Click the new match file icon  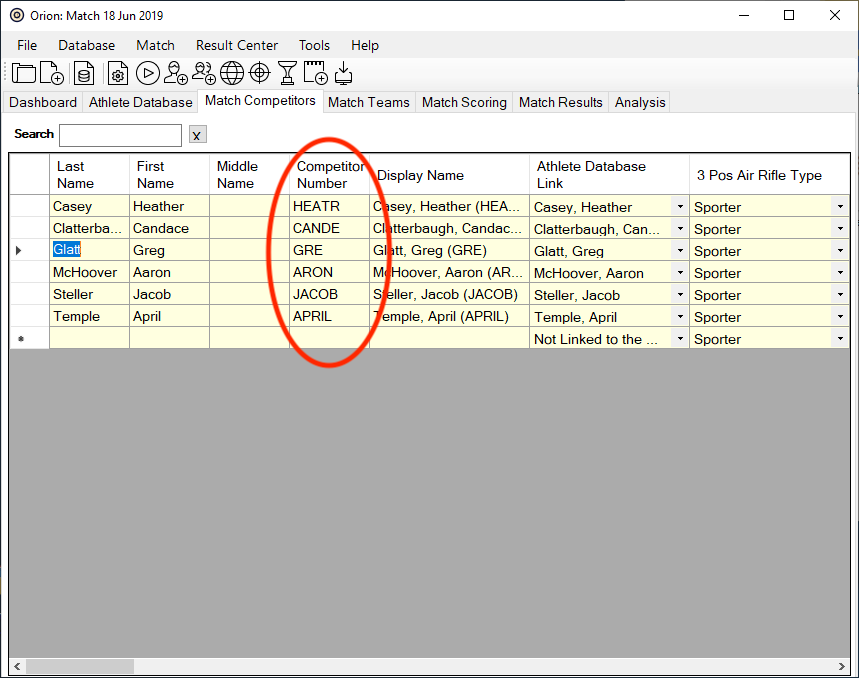point(52,73)
